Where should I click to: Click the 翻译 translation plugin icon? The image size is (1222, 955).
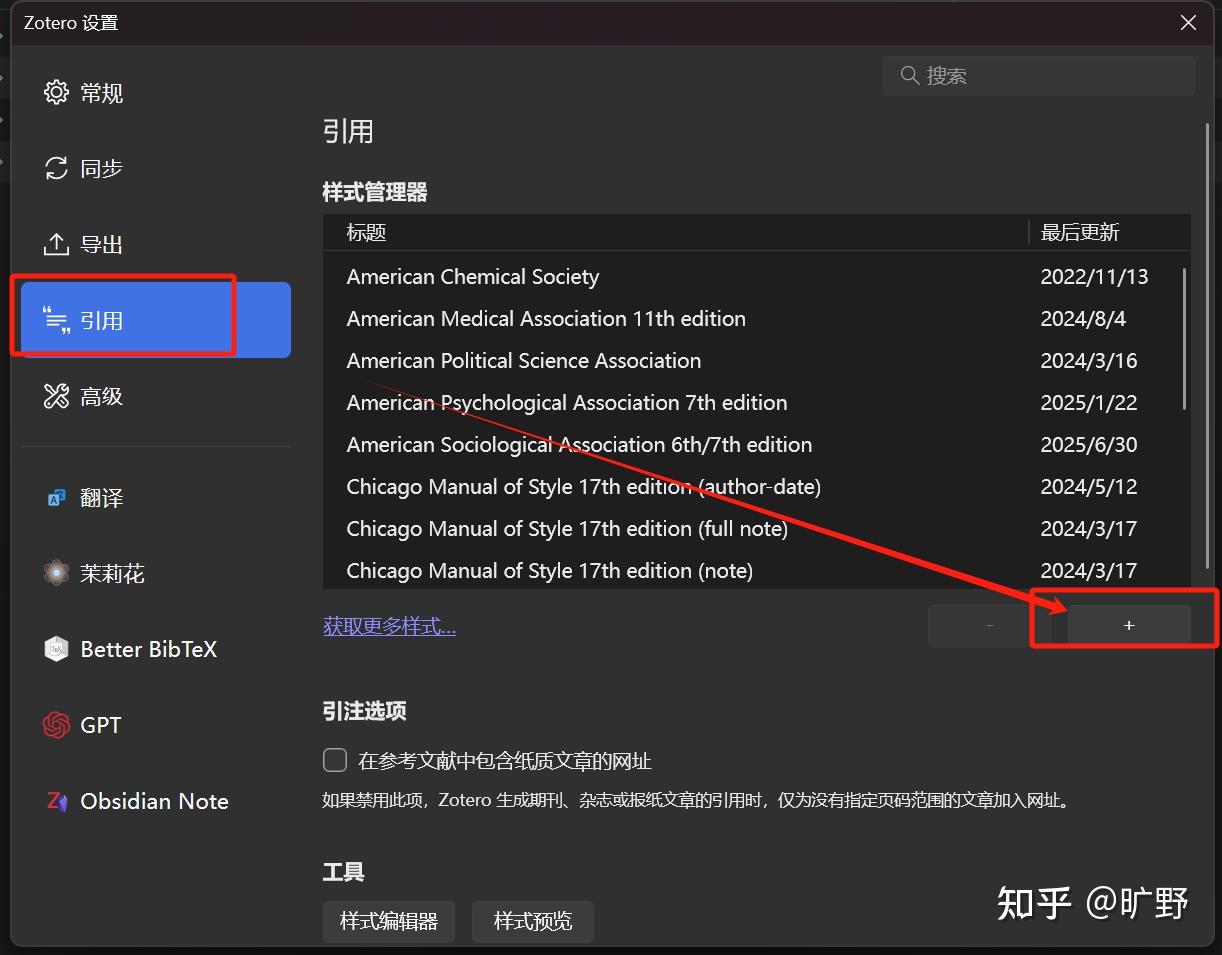(x=57, y=497)
